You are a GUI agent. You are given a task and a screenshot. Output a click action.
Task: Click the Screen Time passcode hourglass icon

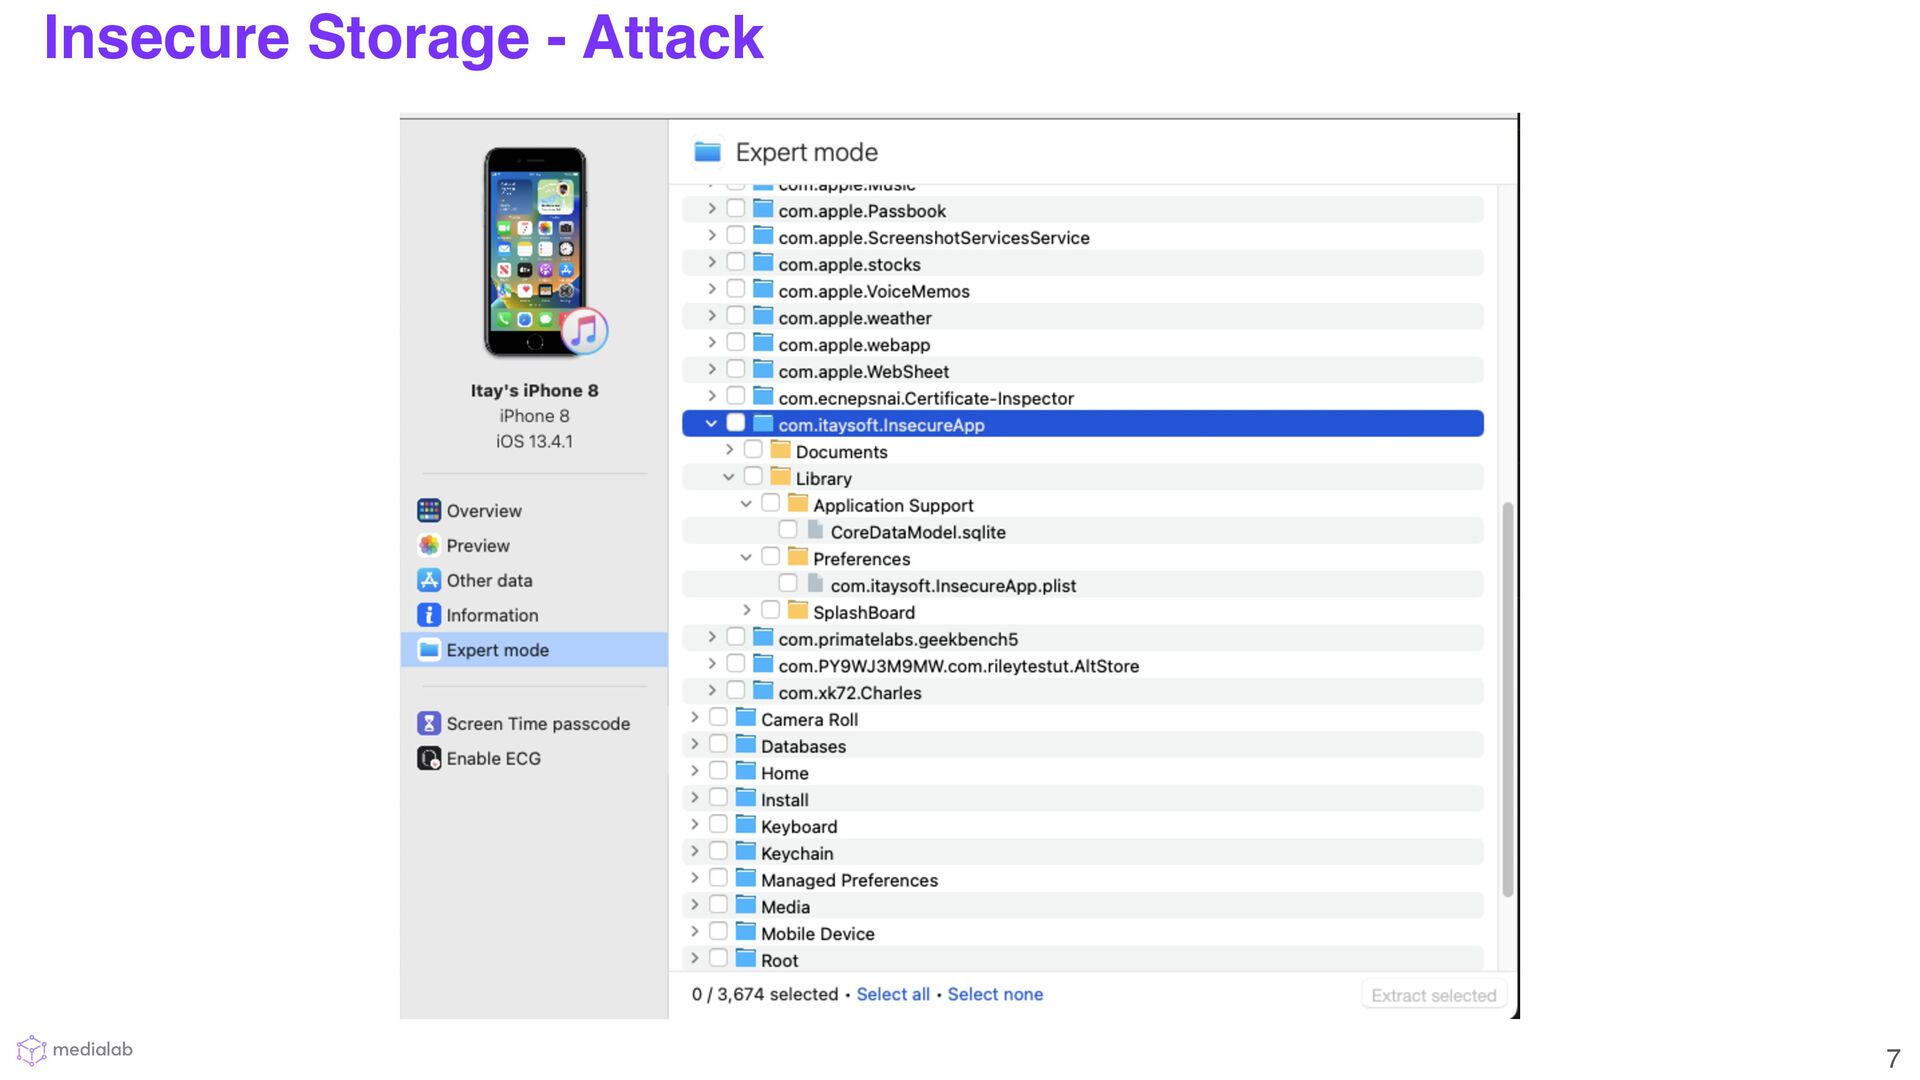(x=429, y=724)
